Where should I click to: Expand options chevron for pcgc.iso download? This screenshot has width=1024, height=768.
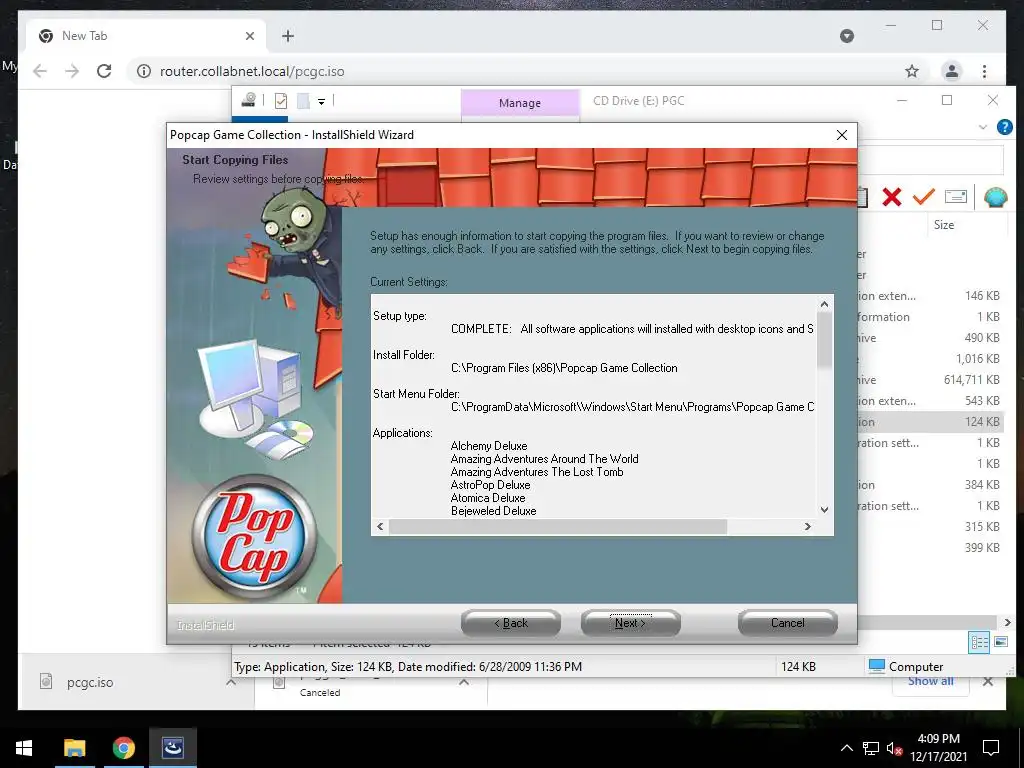[231, 682]
